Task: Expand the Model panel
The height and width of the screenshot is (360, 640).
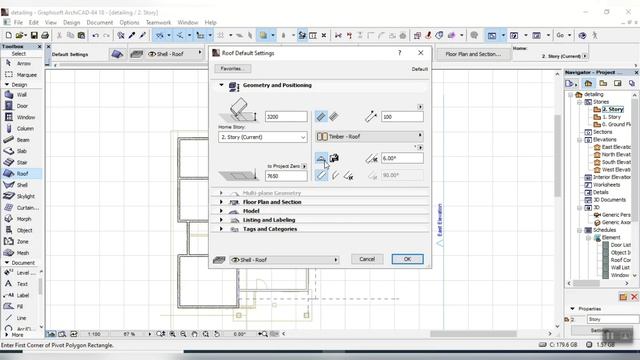Action: click(221, 211)
